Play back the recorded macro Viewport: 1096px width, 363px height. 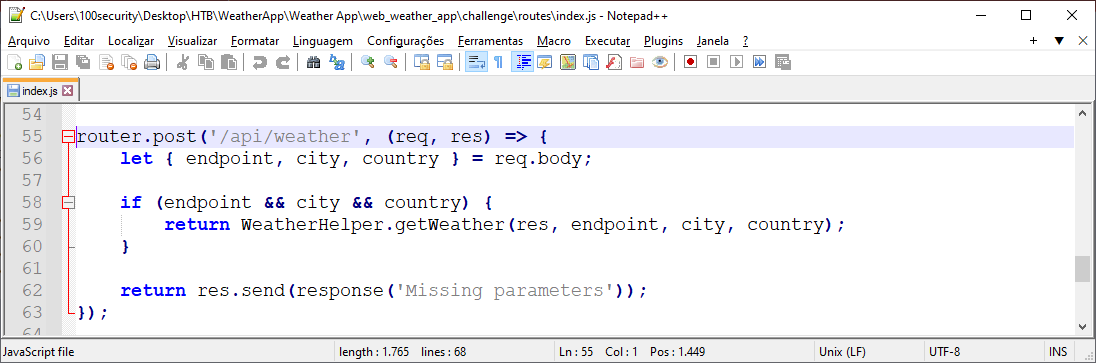pyautogui.click(x=736, y=62)
